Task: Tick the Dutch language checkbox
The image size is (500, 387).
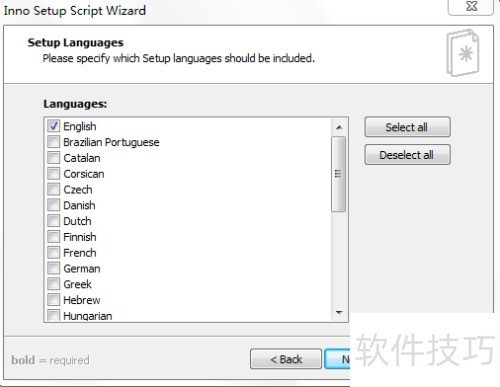Action: click(x=53, y=221)
